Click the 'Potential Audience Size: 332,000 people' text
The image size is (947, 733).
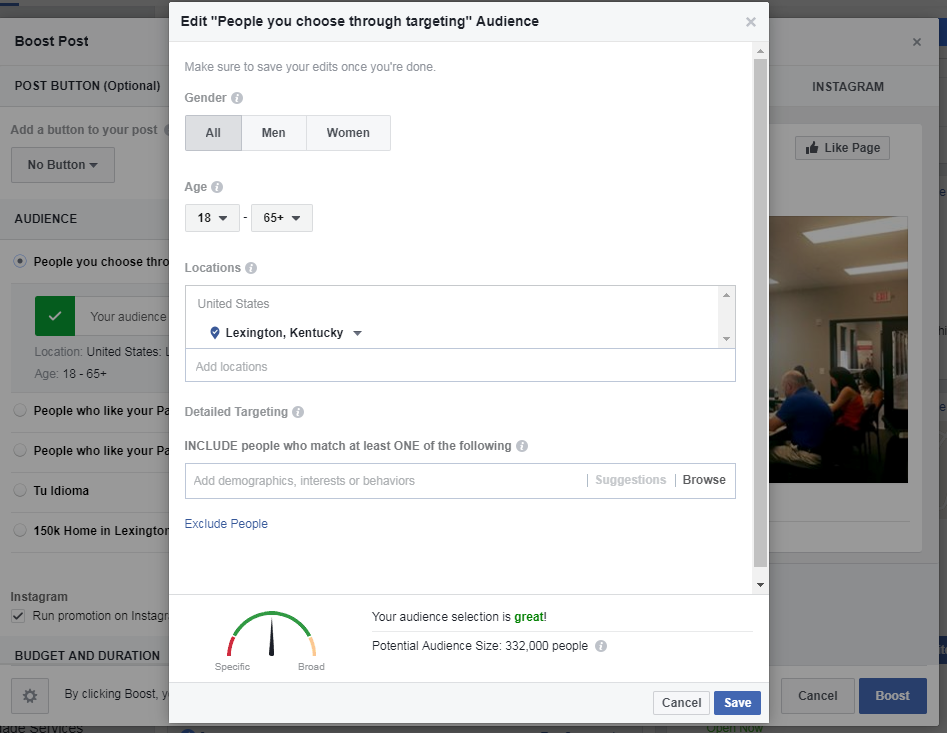(x=480, y=646)
